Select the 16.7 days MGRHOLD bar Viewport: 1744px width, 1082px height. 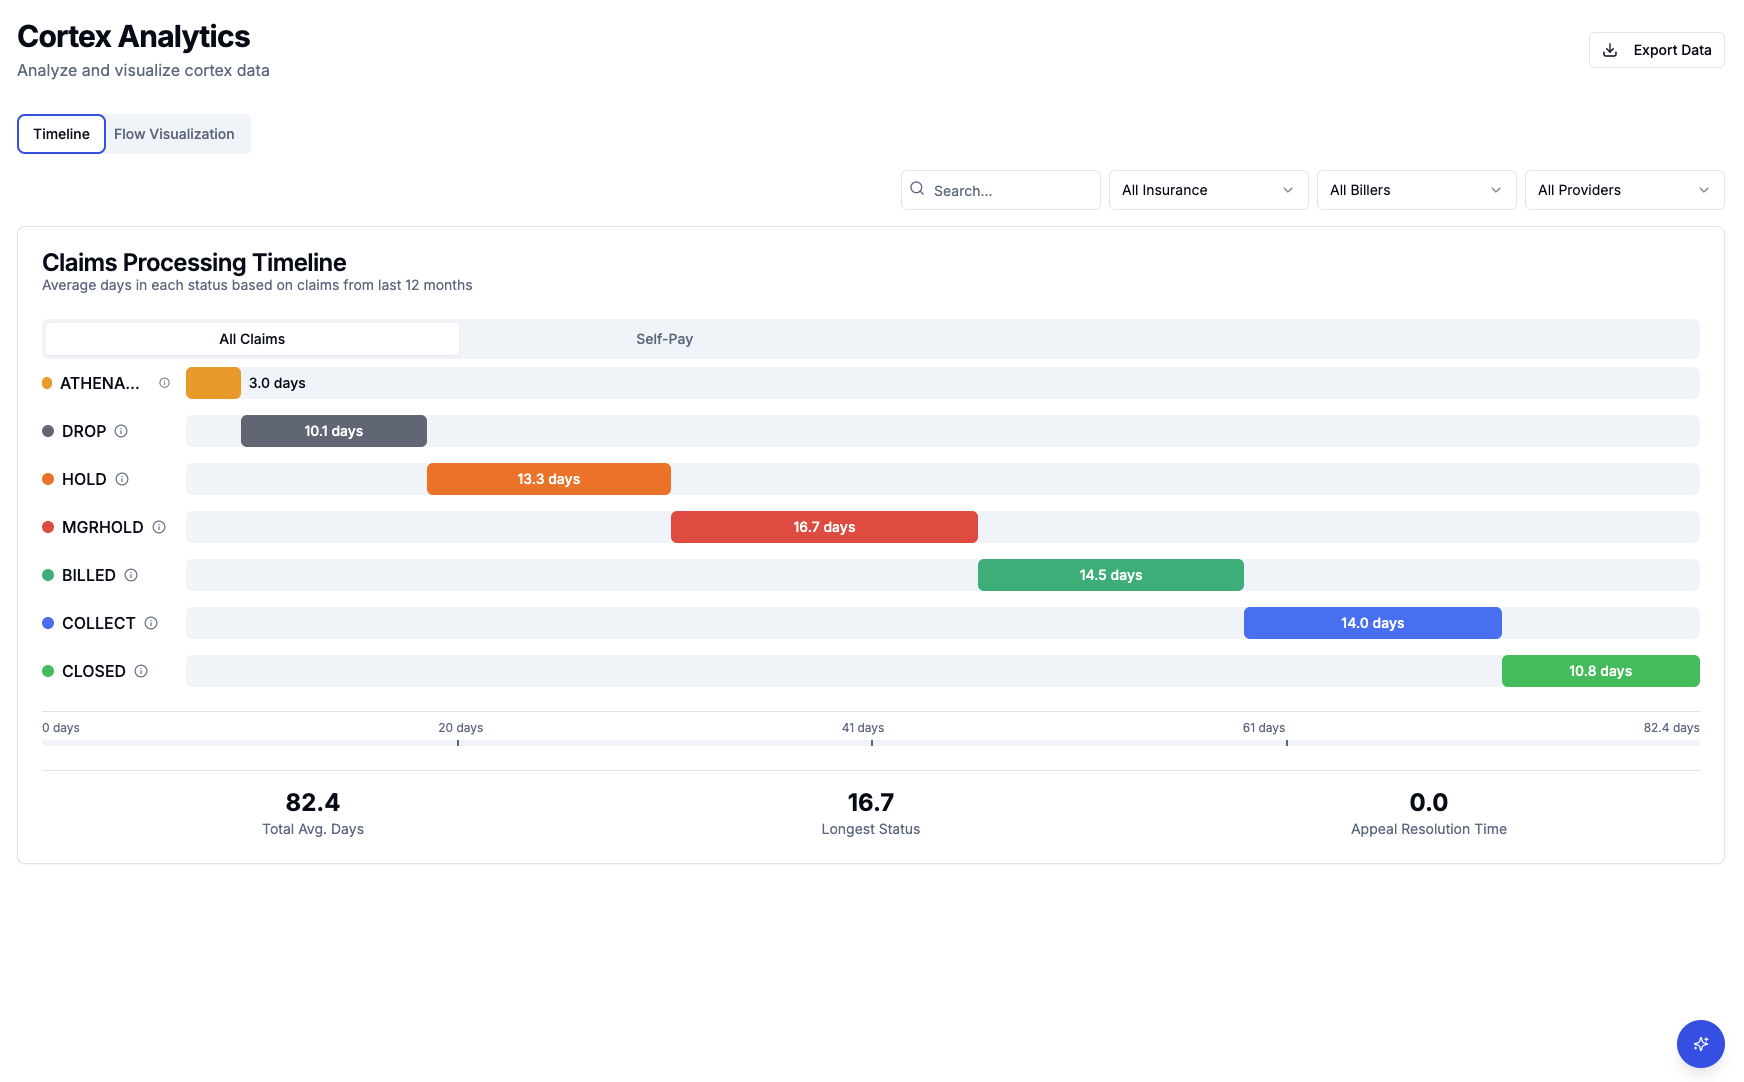(x=824, y=527)
